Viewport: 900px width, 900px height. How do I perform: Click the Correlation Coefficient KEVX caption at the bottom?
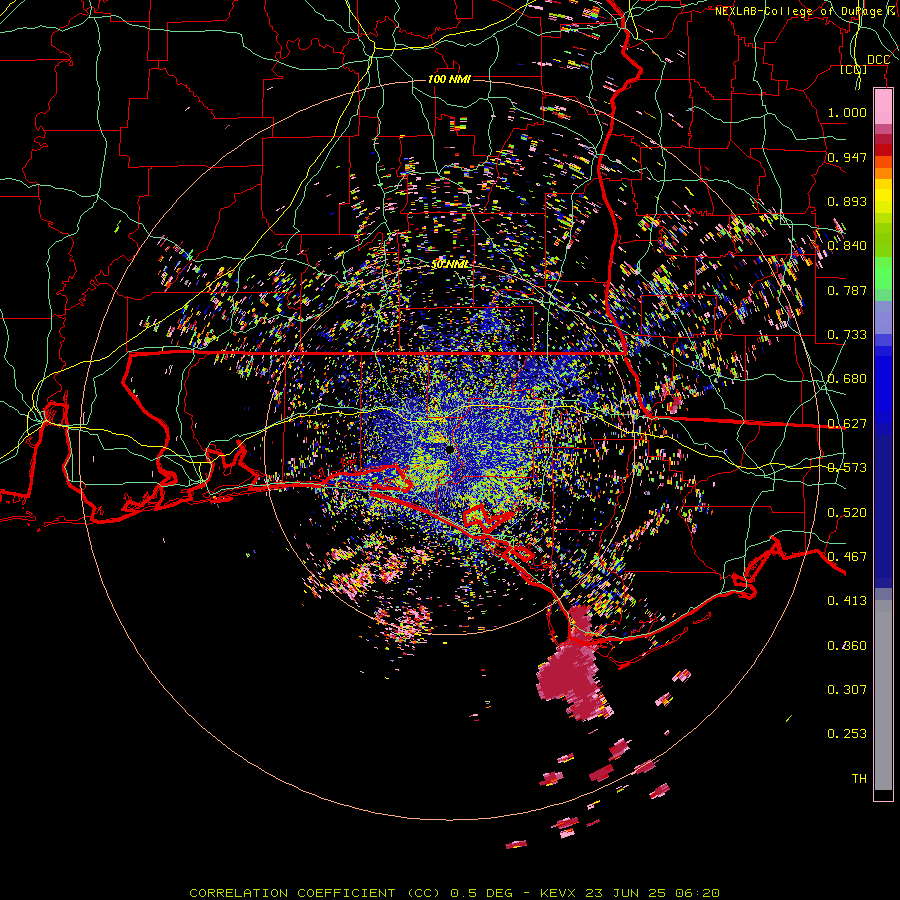(454, 893)
